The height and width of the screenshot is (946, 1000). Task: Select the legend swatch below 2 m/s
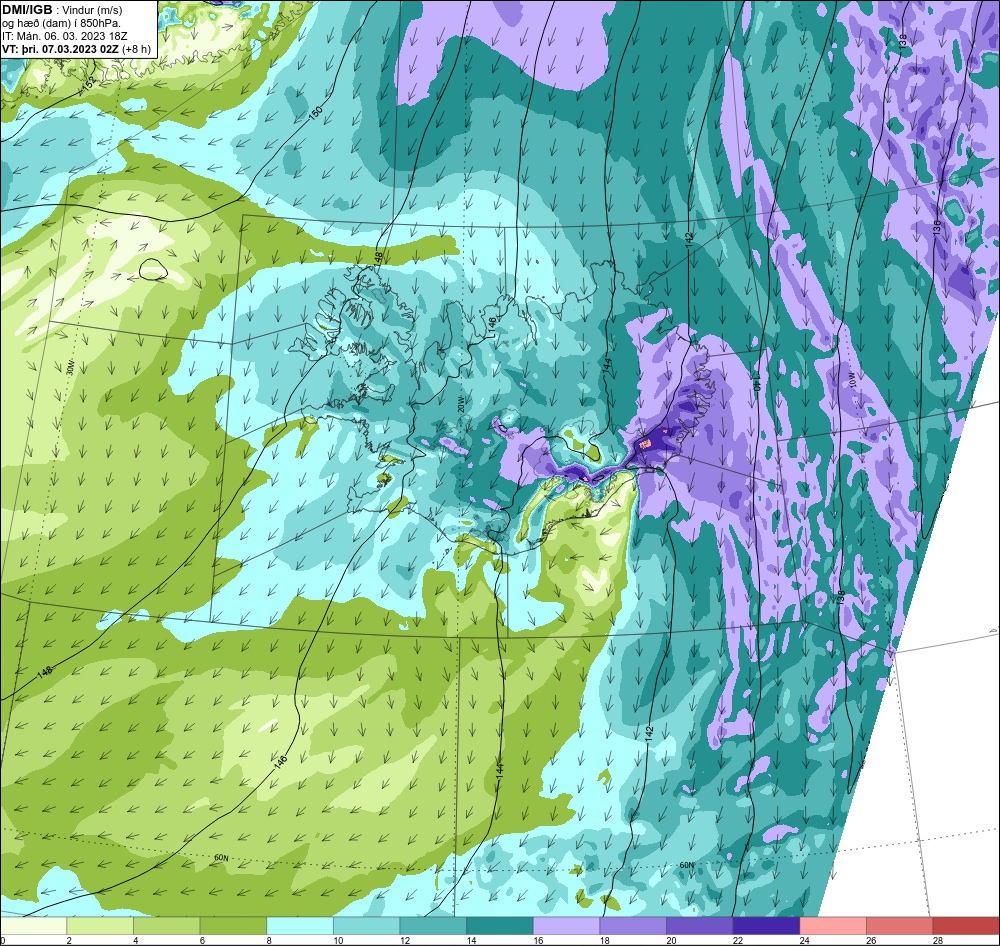(33, 925)
